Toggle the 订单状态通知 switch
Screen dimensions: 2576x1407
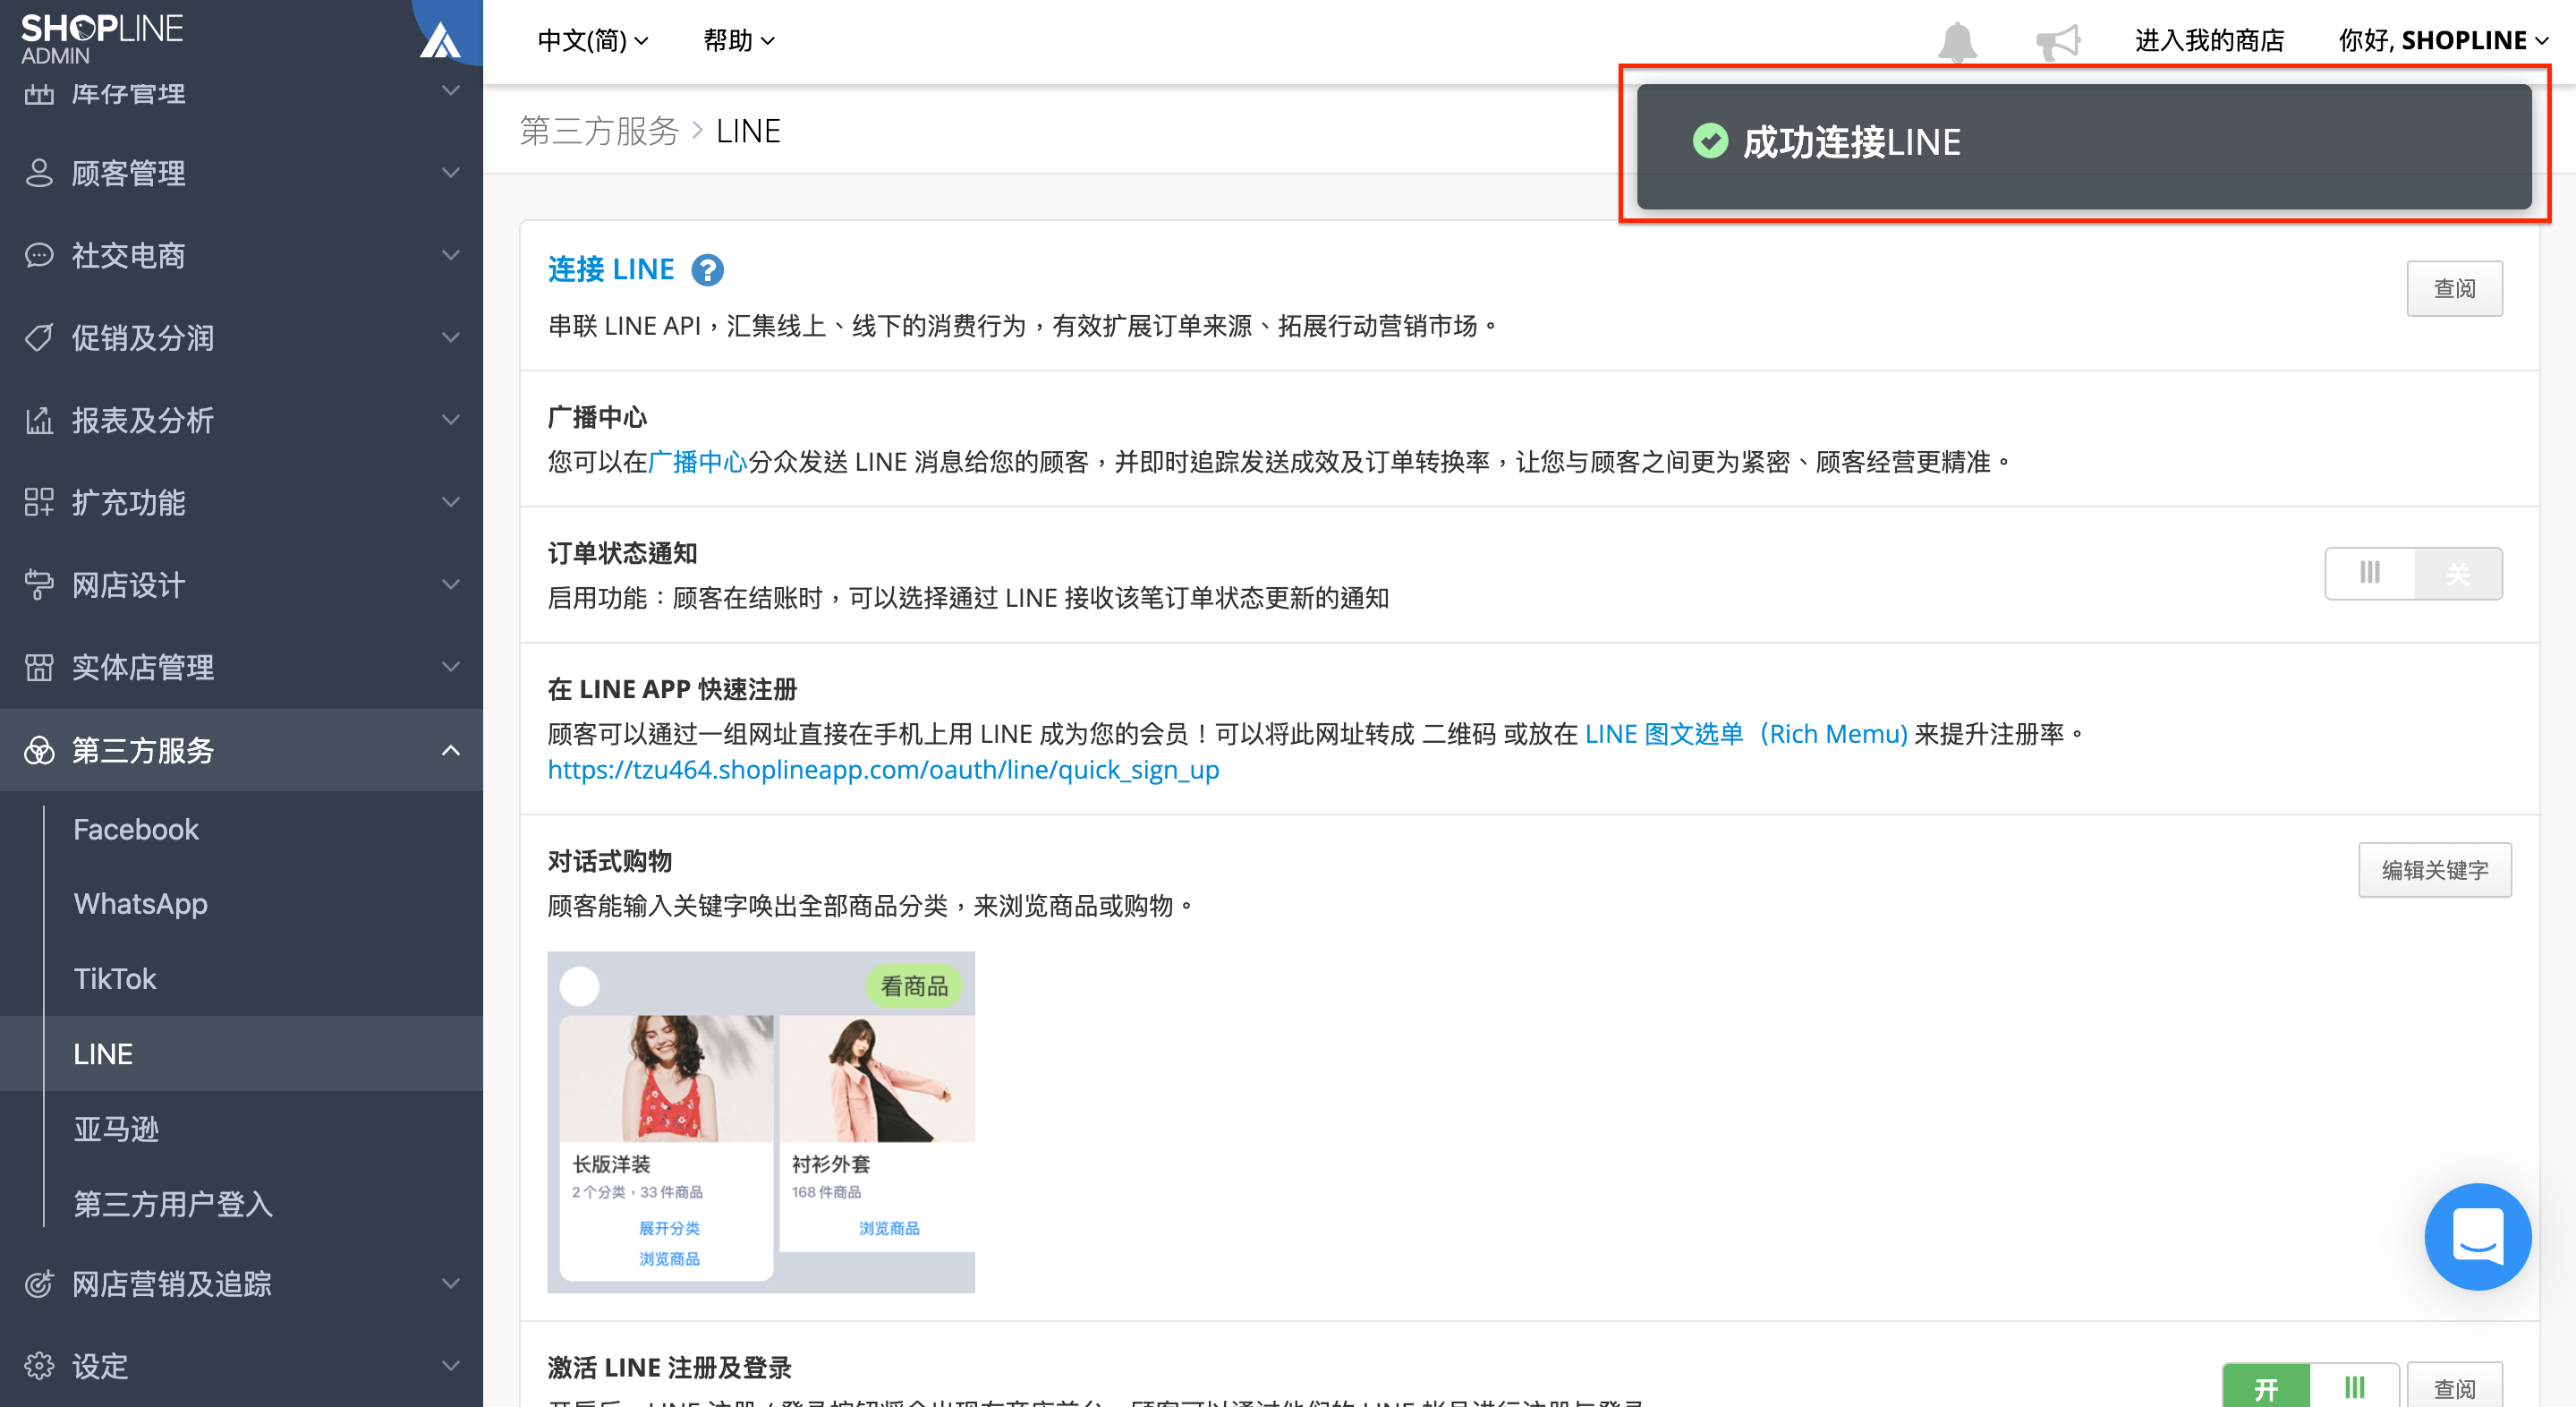[x=2413, y=573]
